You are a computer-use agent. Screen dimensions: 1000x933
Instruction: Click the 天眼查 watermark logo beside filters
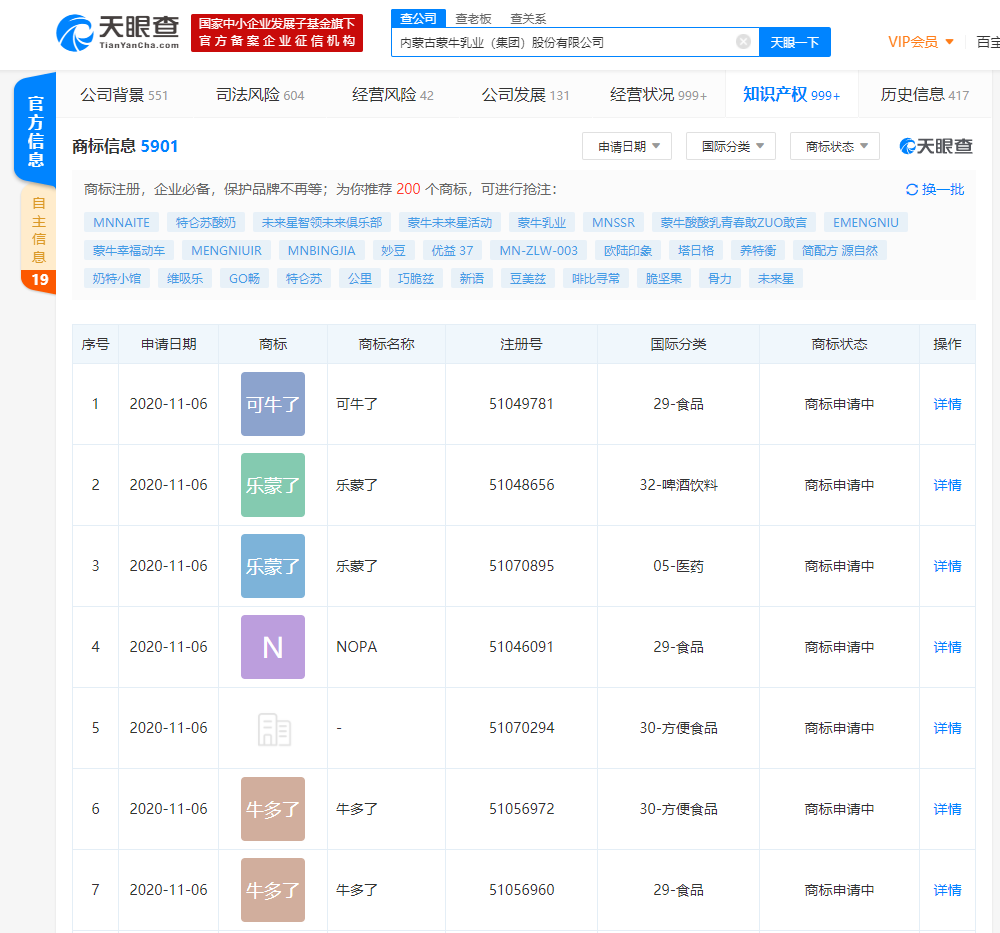click(x=936, y=146)
